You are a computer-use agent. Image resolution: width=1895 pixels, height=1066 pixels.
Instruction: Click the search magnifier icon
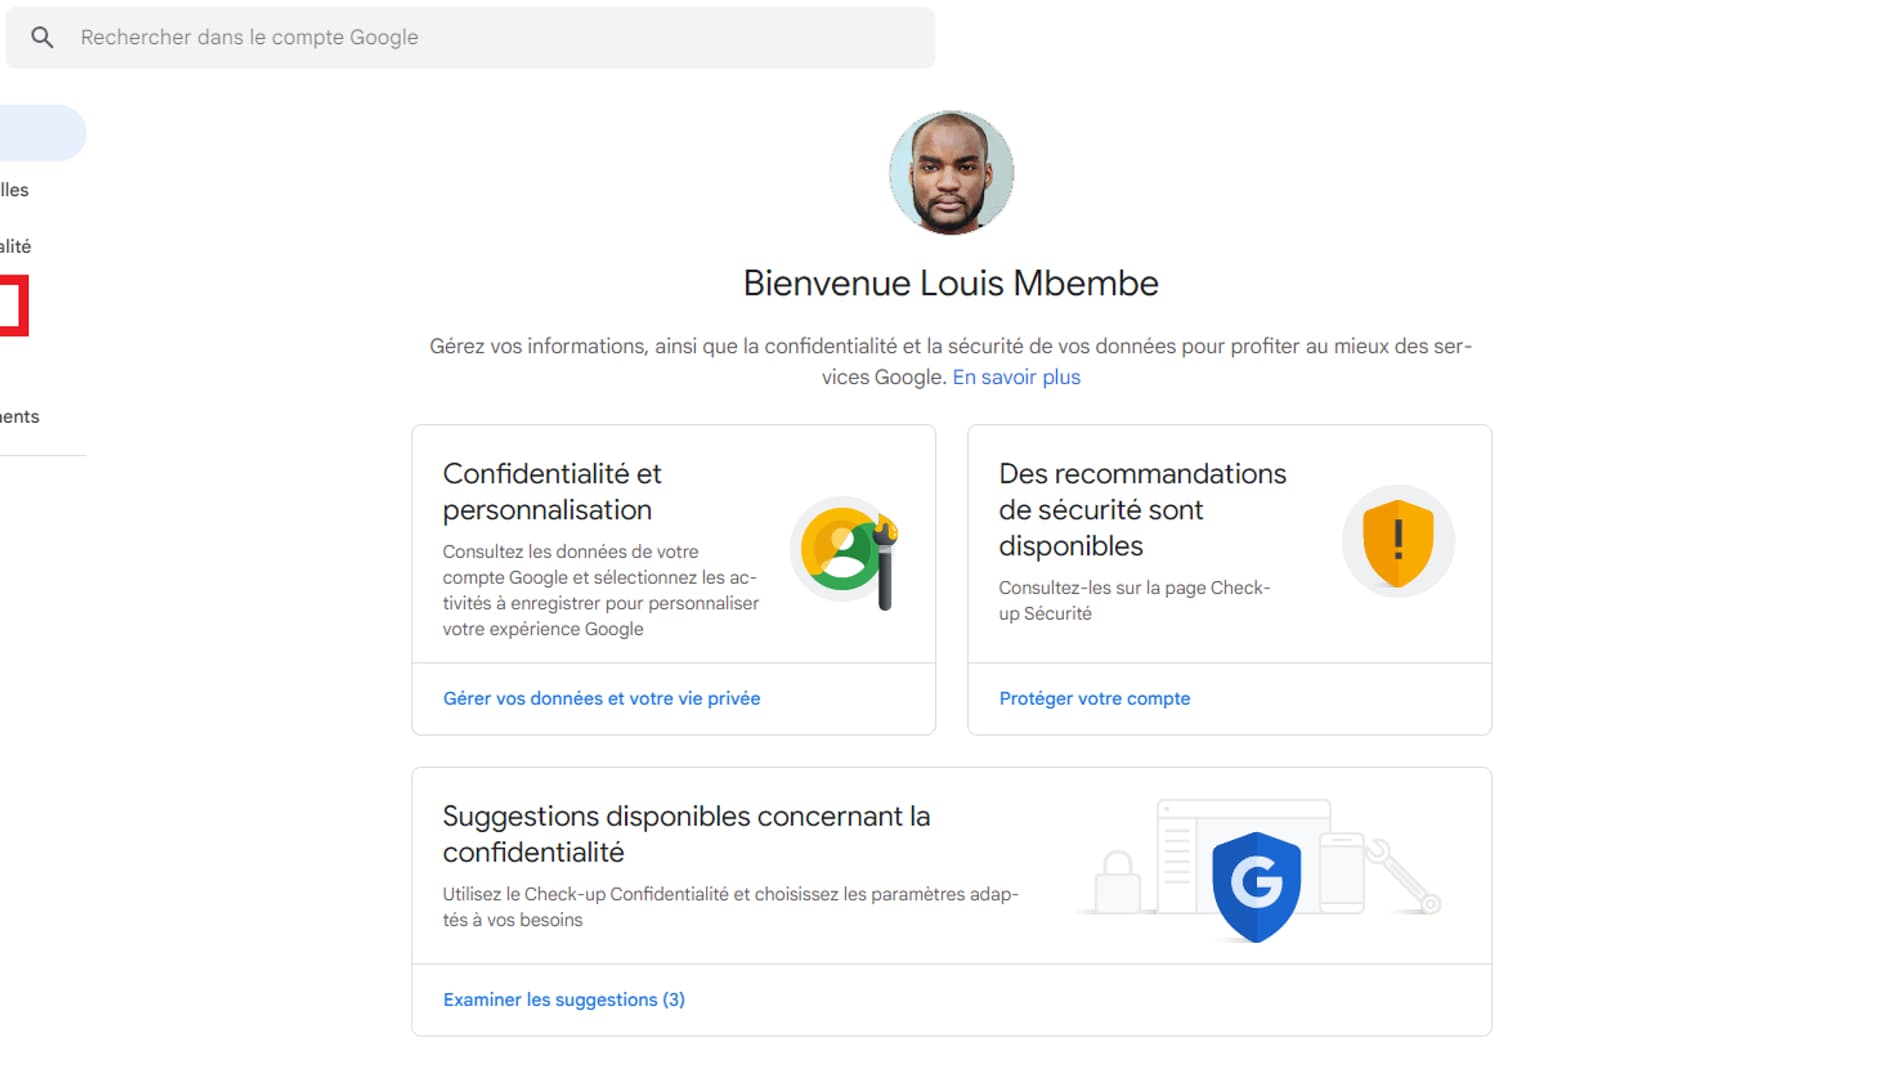[42, 37]
